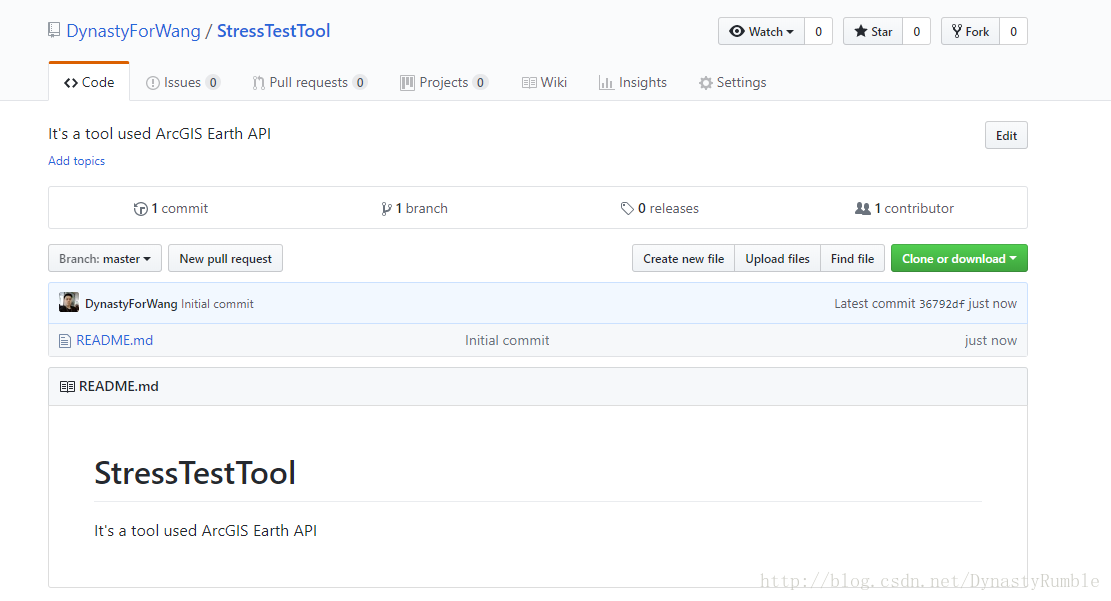Click the Projects count badge

click(x=480, y=82)
